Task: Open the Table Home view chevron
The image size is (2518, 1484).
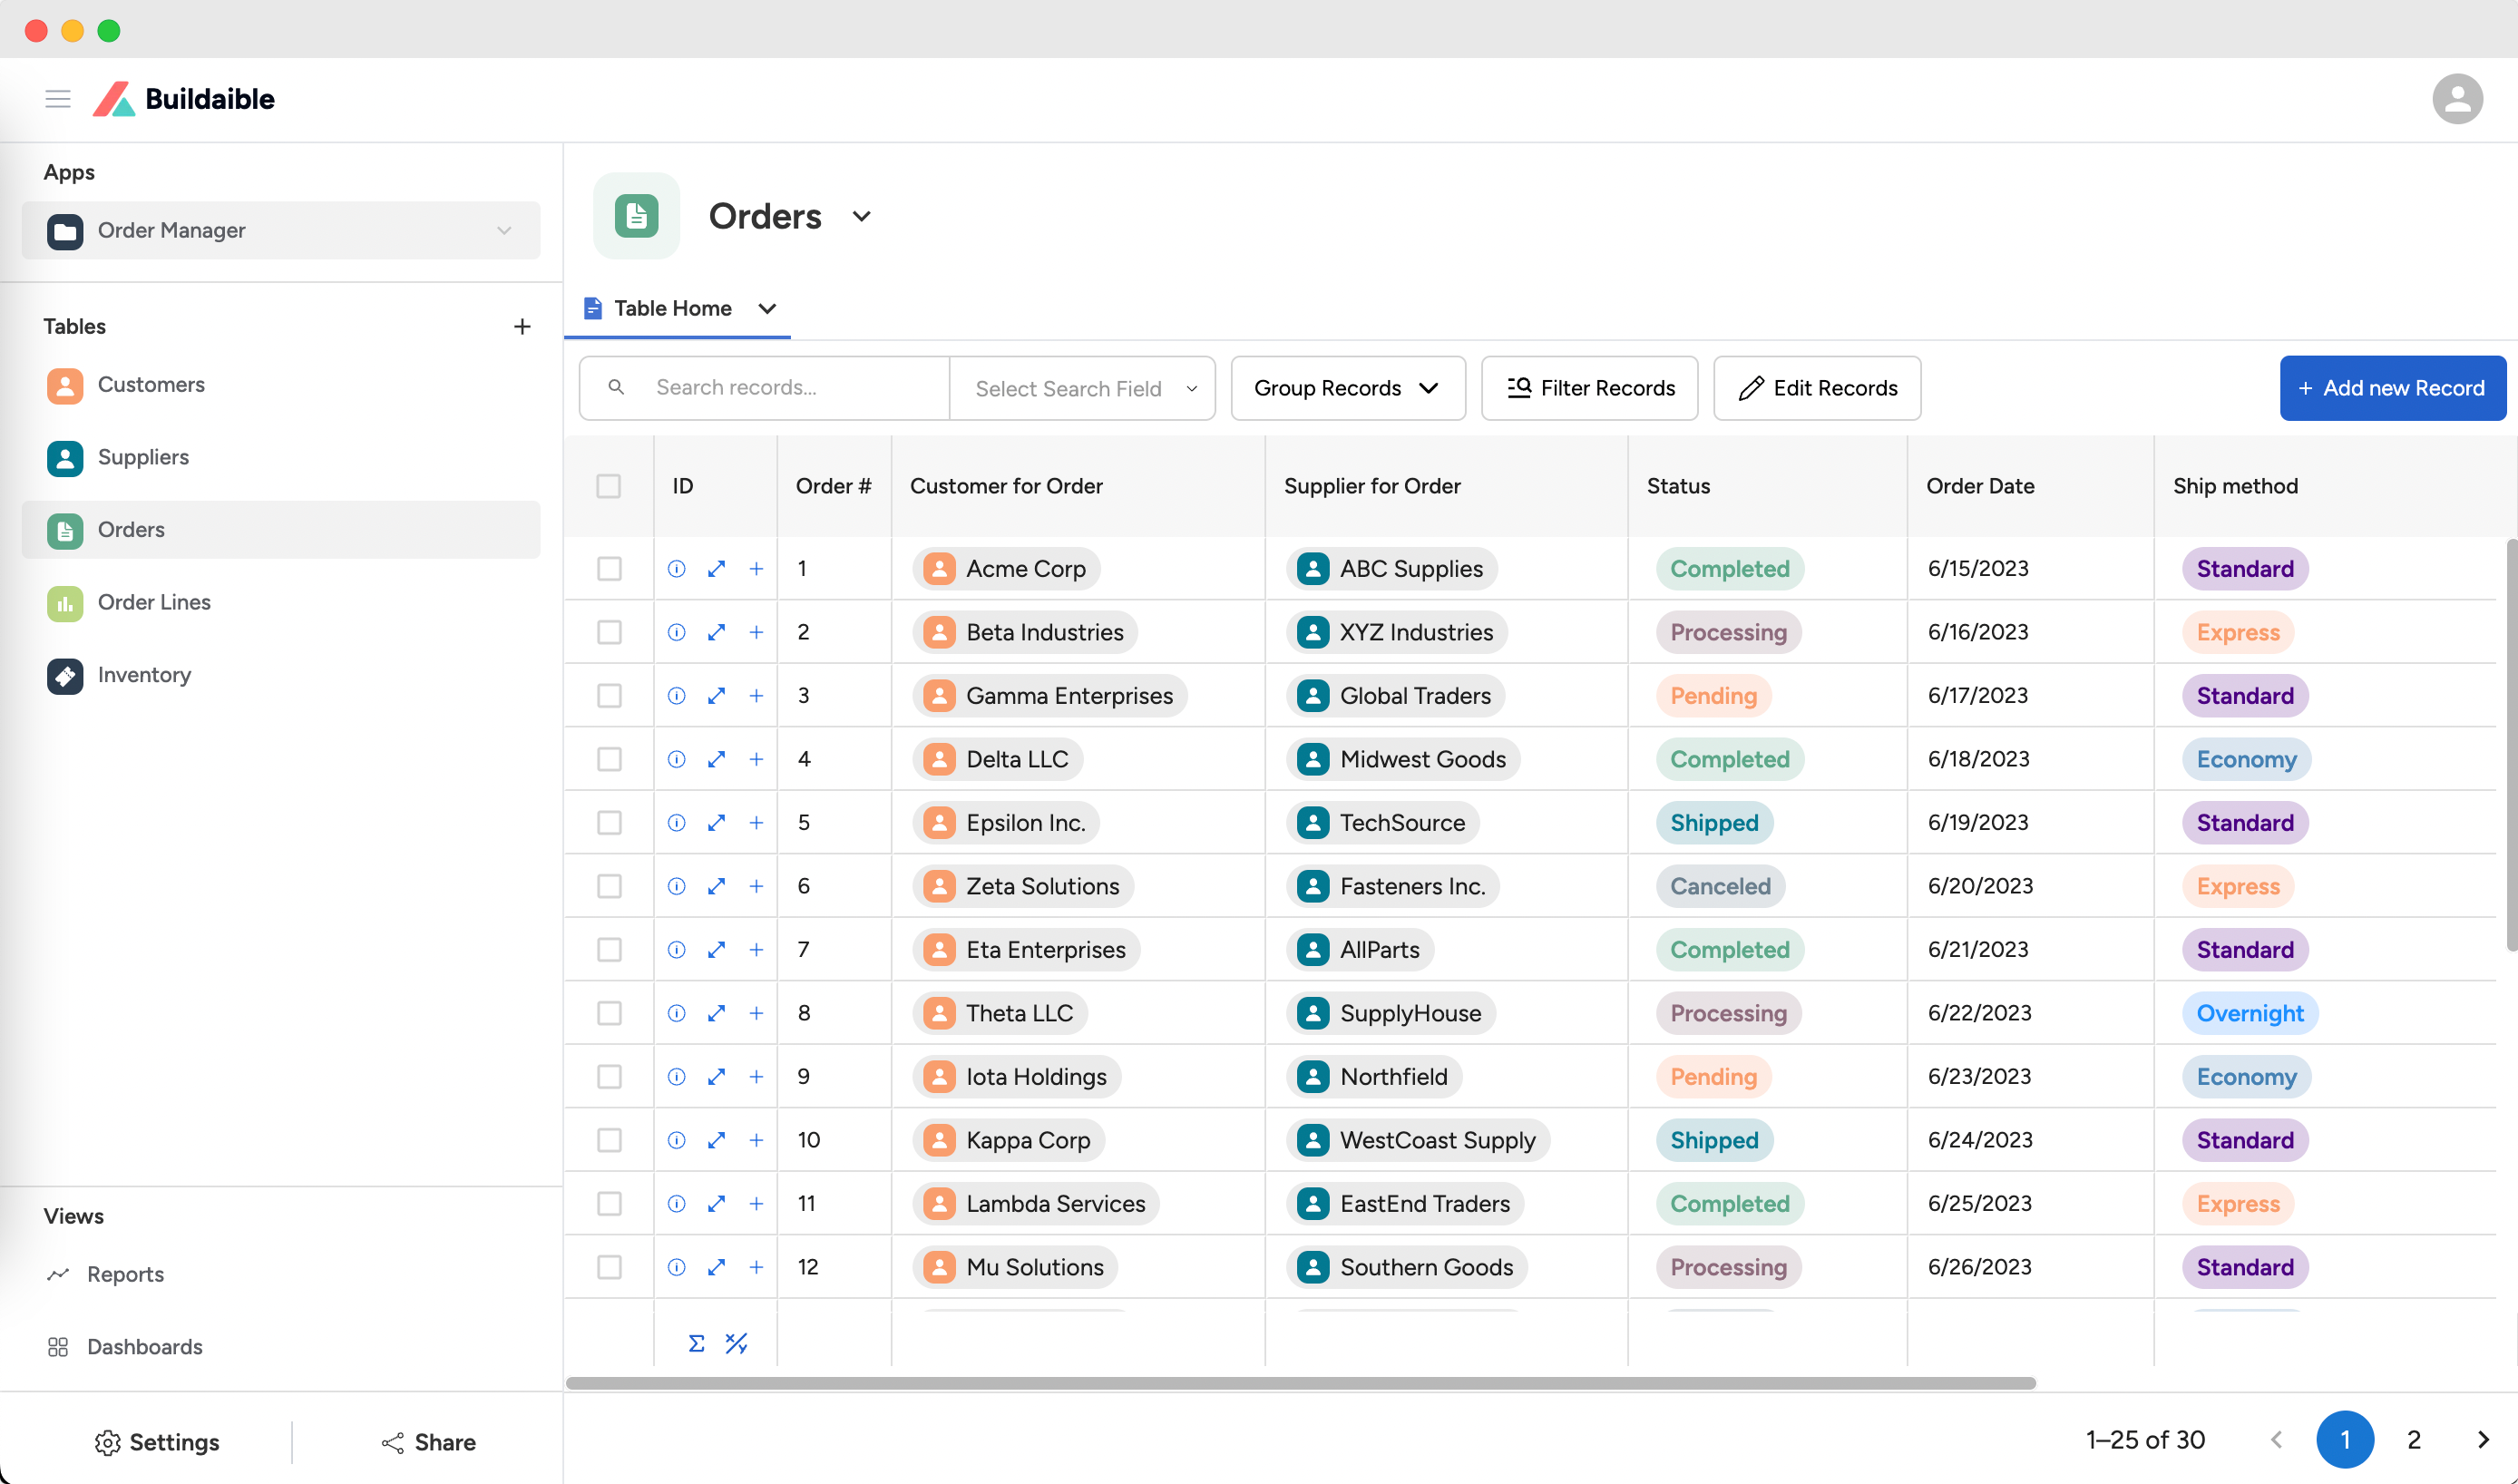Action: 767,308
